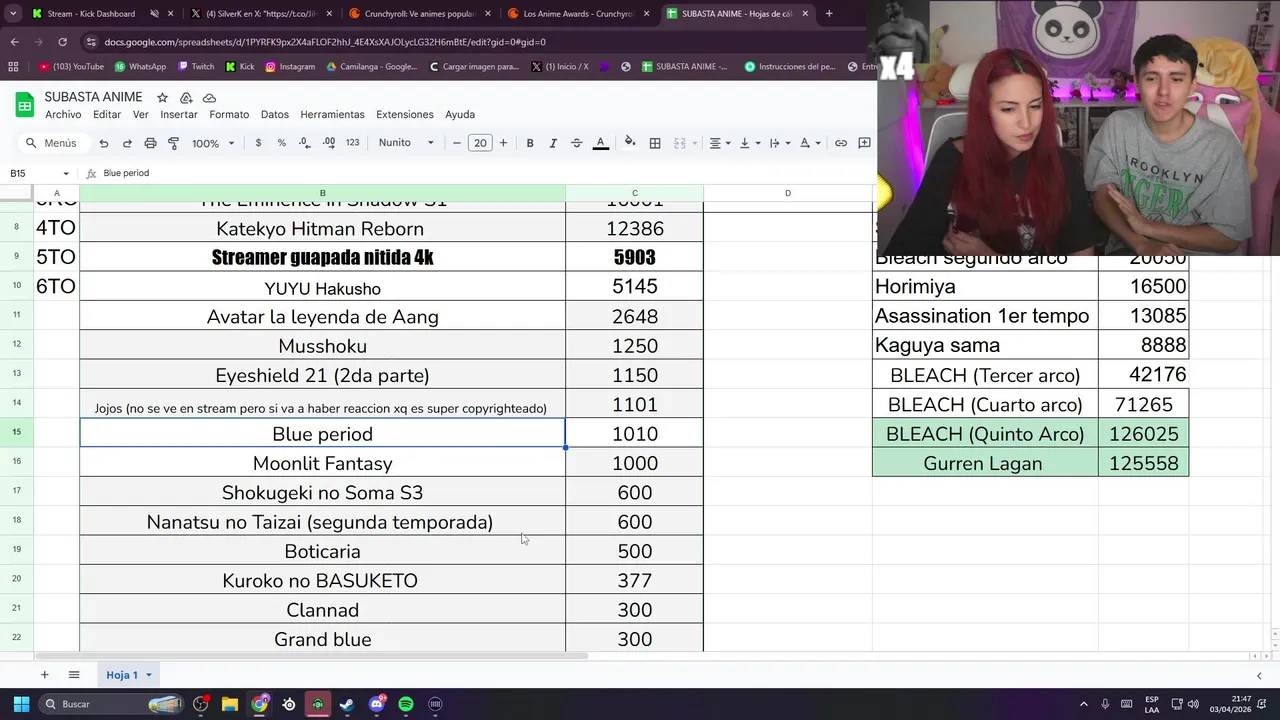Select the Gurren Lagan cell
Viewport: 1280px width, 720px height.
[984, 463]
